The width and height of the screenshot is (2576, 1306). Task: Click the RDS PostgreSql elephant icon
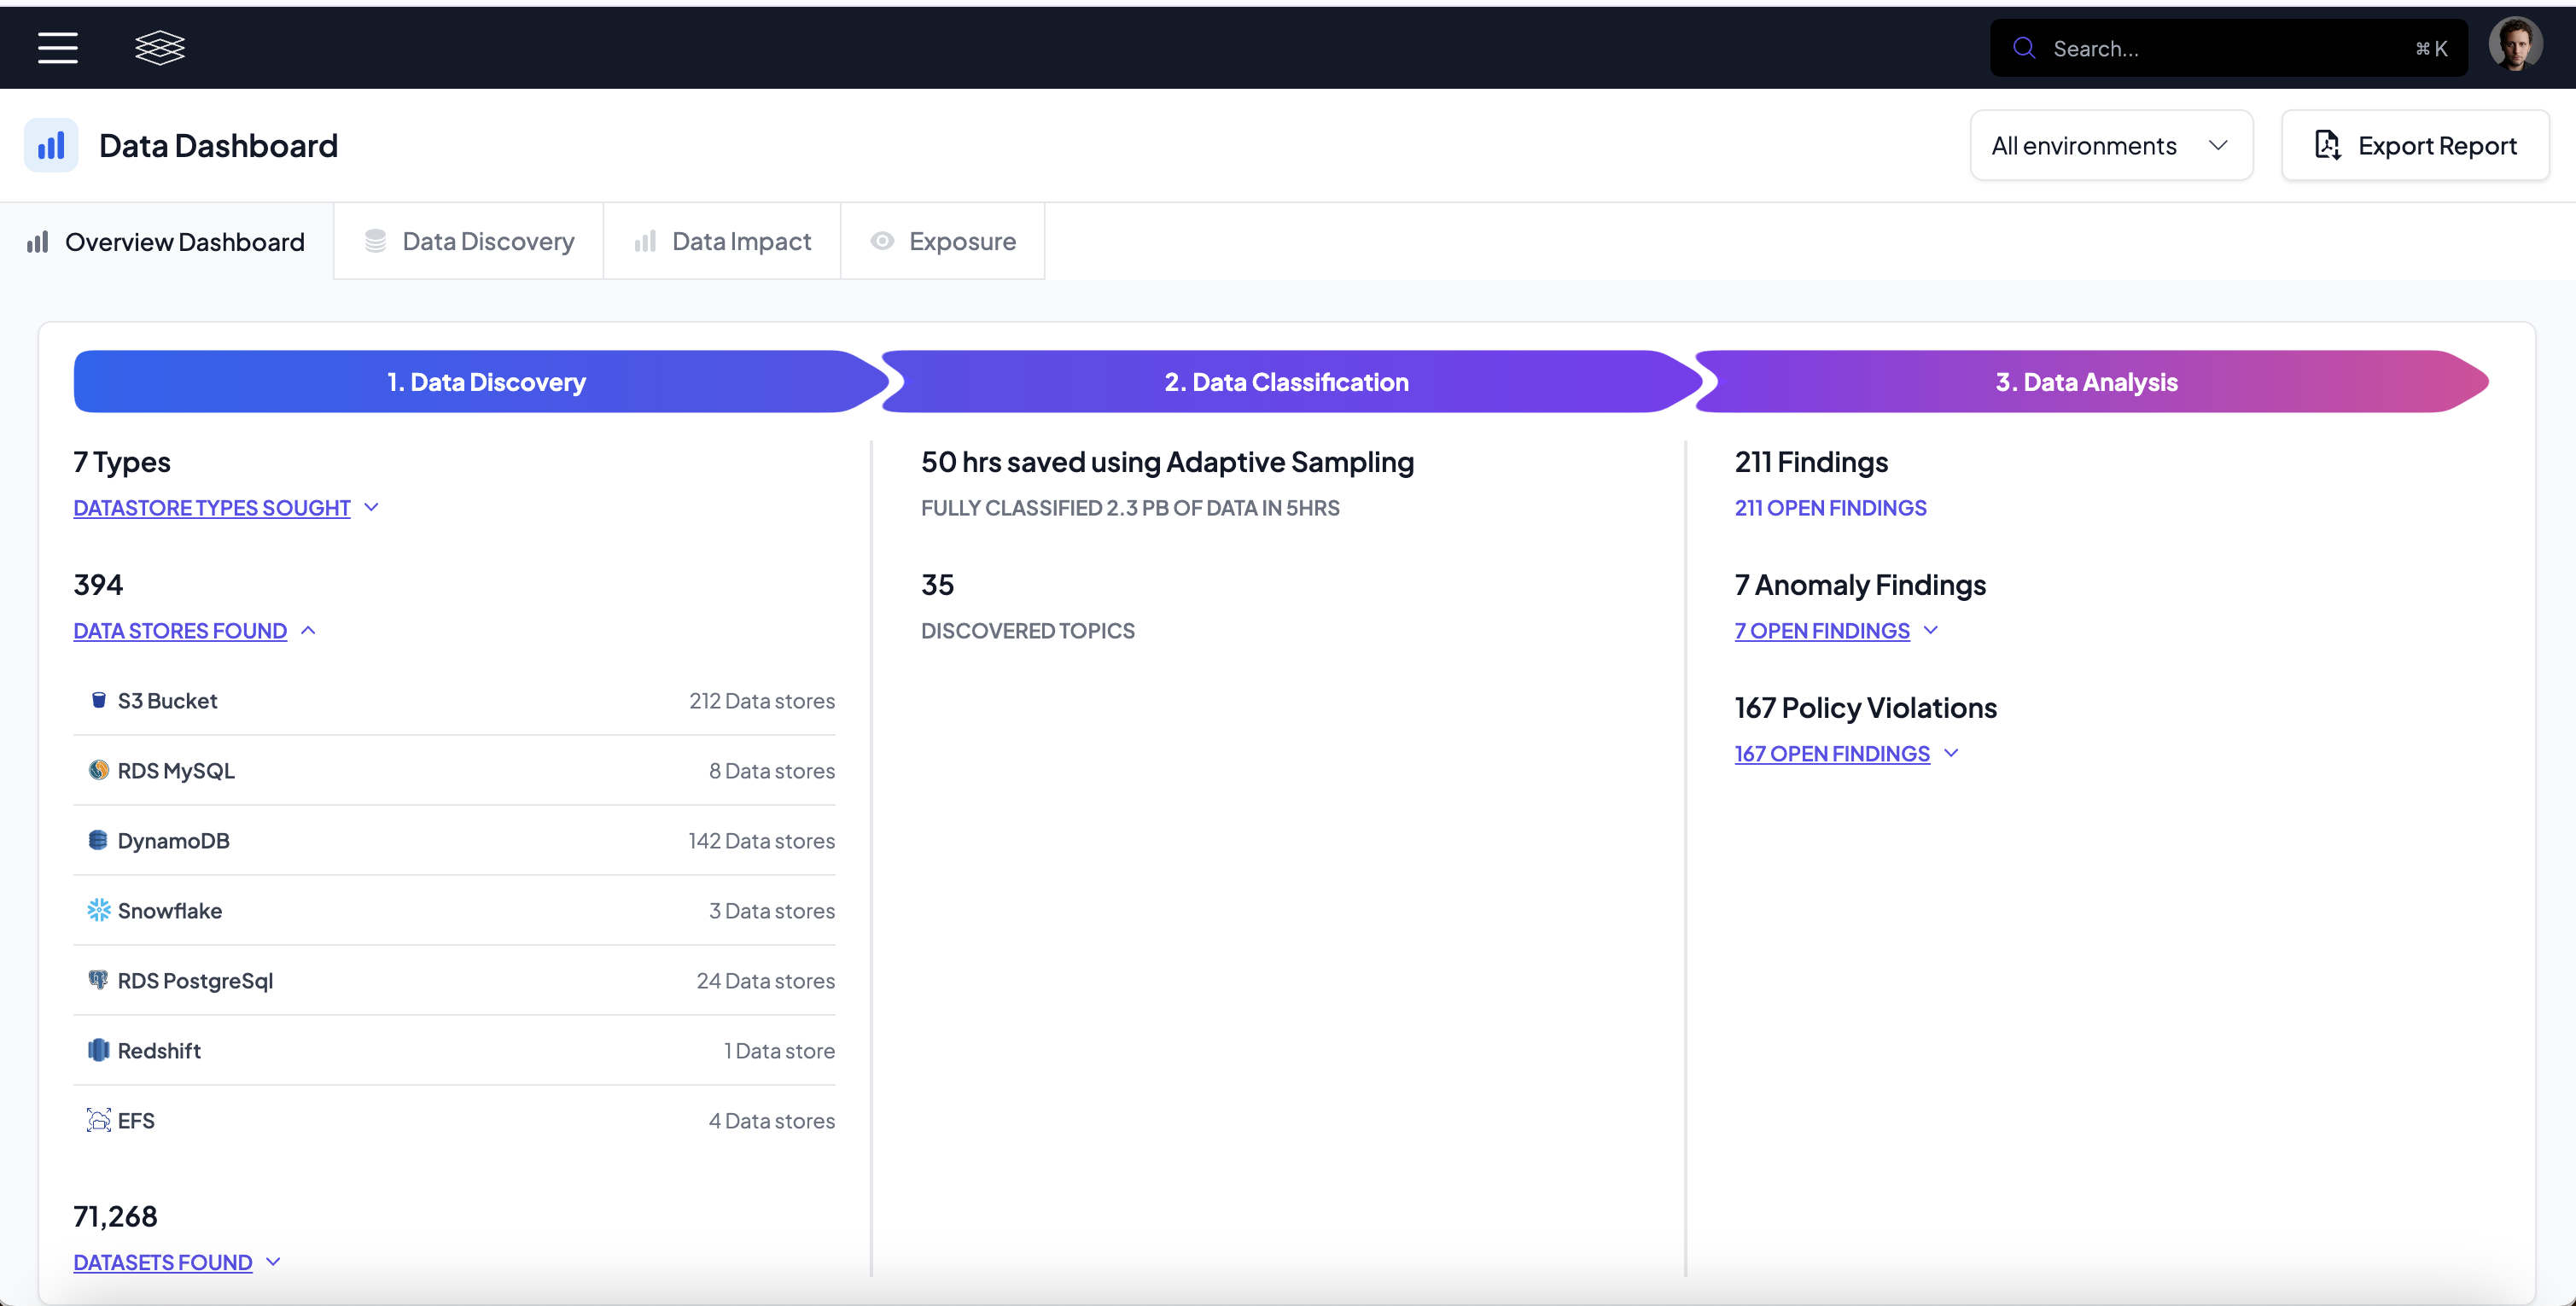98,980
